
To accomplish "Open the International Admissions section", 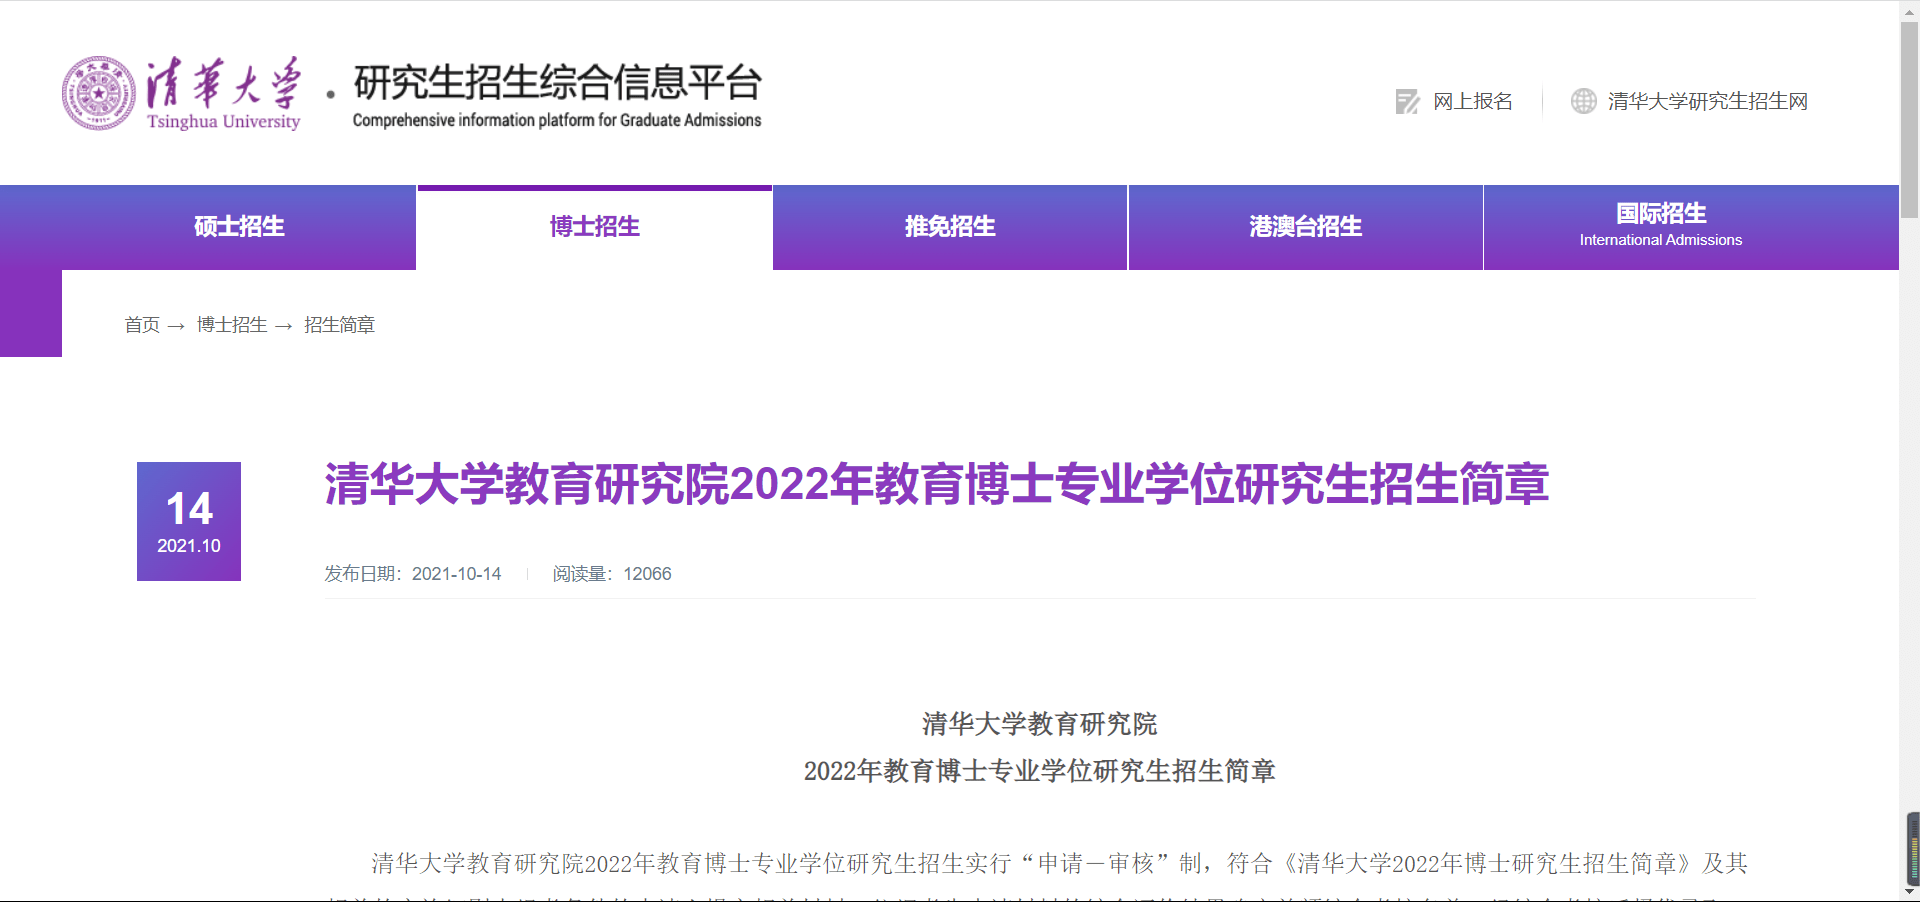I will [1660, 227].
